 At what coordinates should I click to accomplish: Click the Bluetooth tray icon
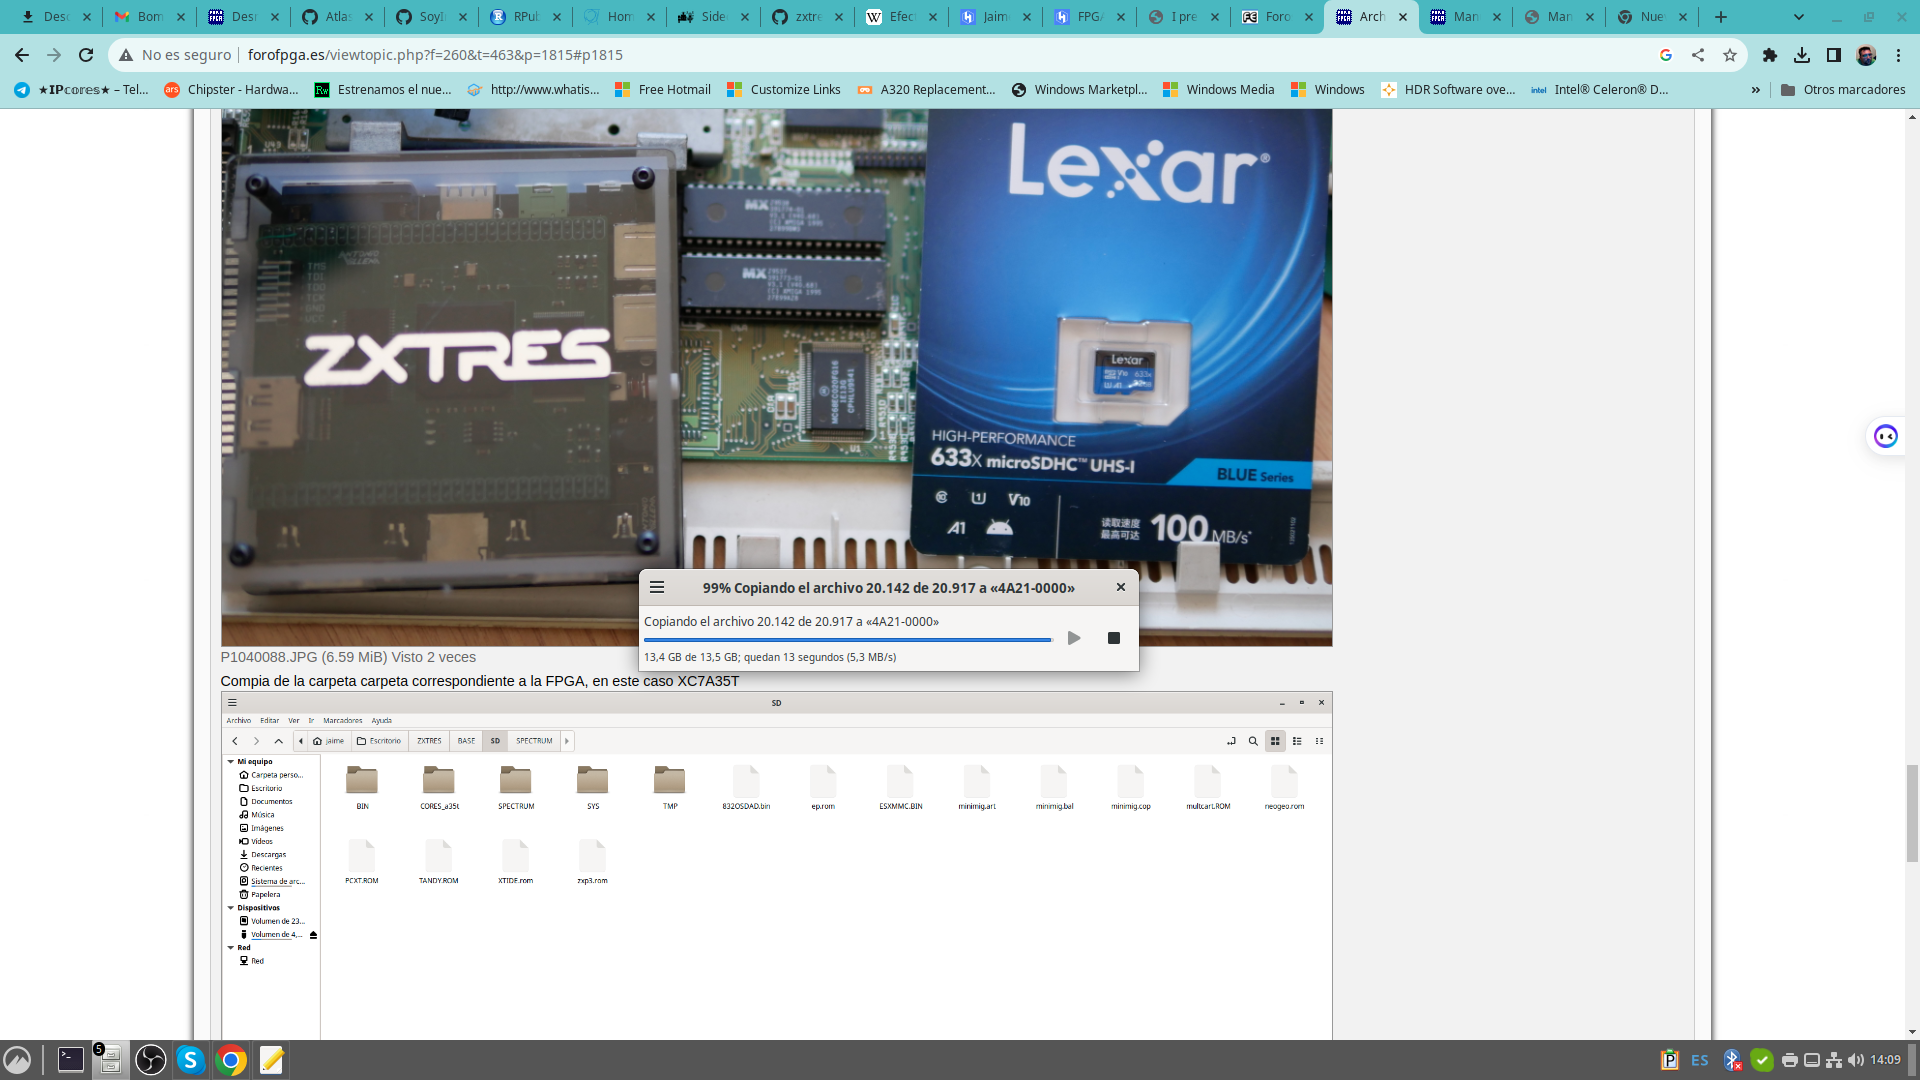pyautogui.click(x=1732, y=1060)
